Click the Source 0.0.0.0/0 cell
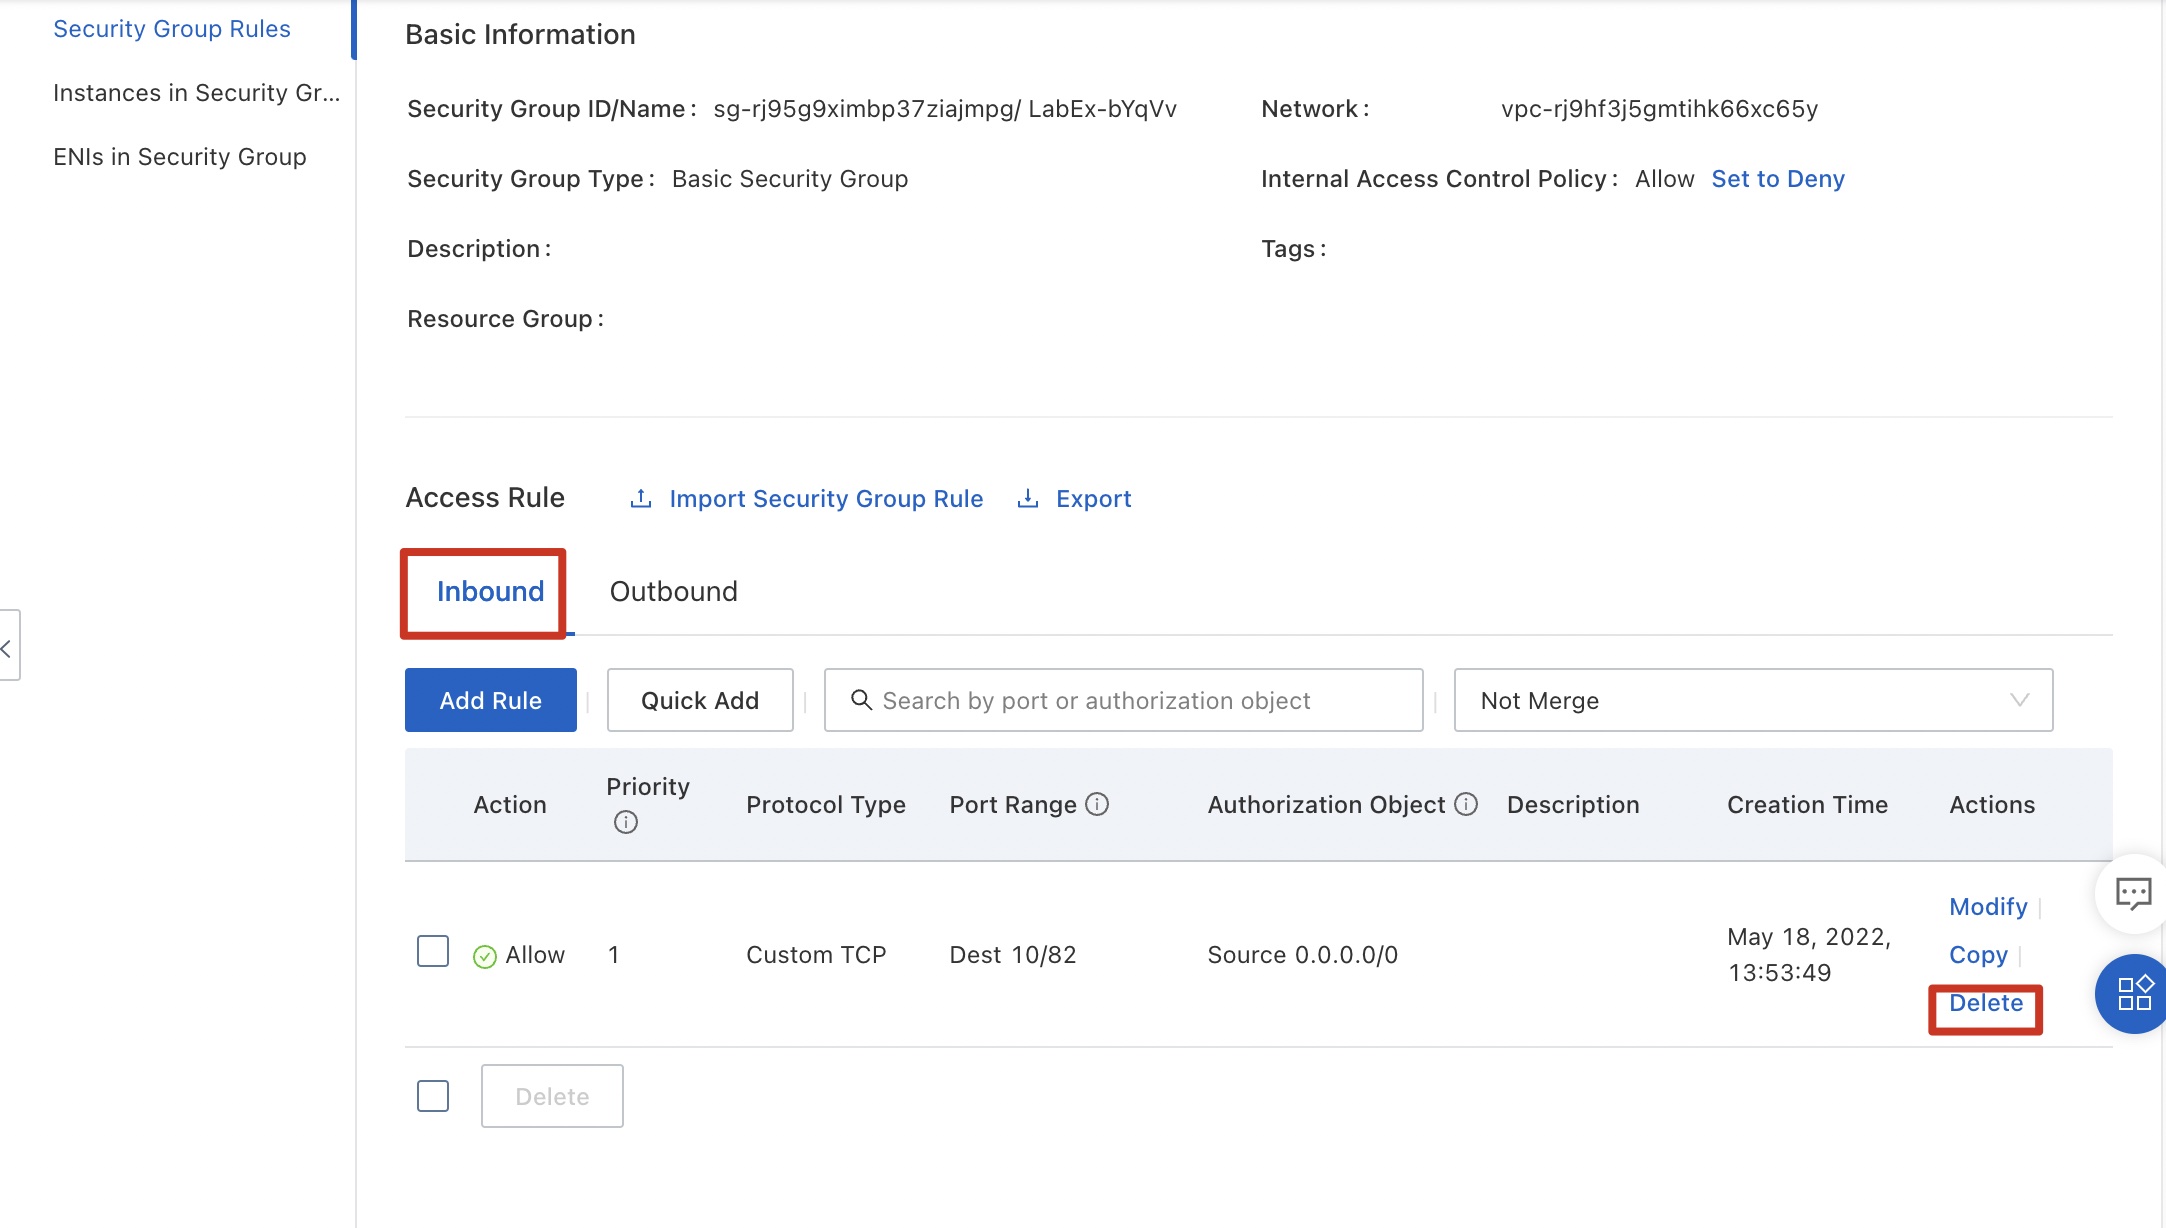The height and width of the screenshot is (1228, 2166). point(1303,955)
